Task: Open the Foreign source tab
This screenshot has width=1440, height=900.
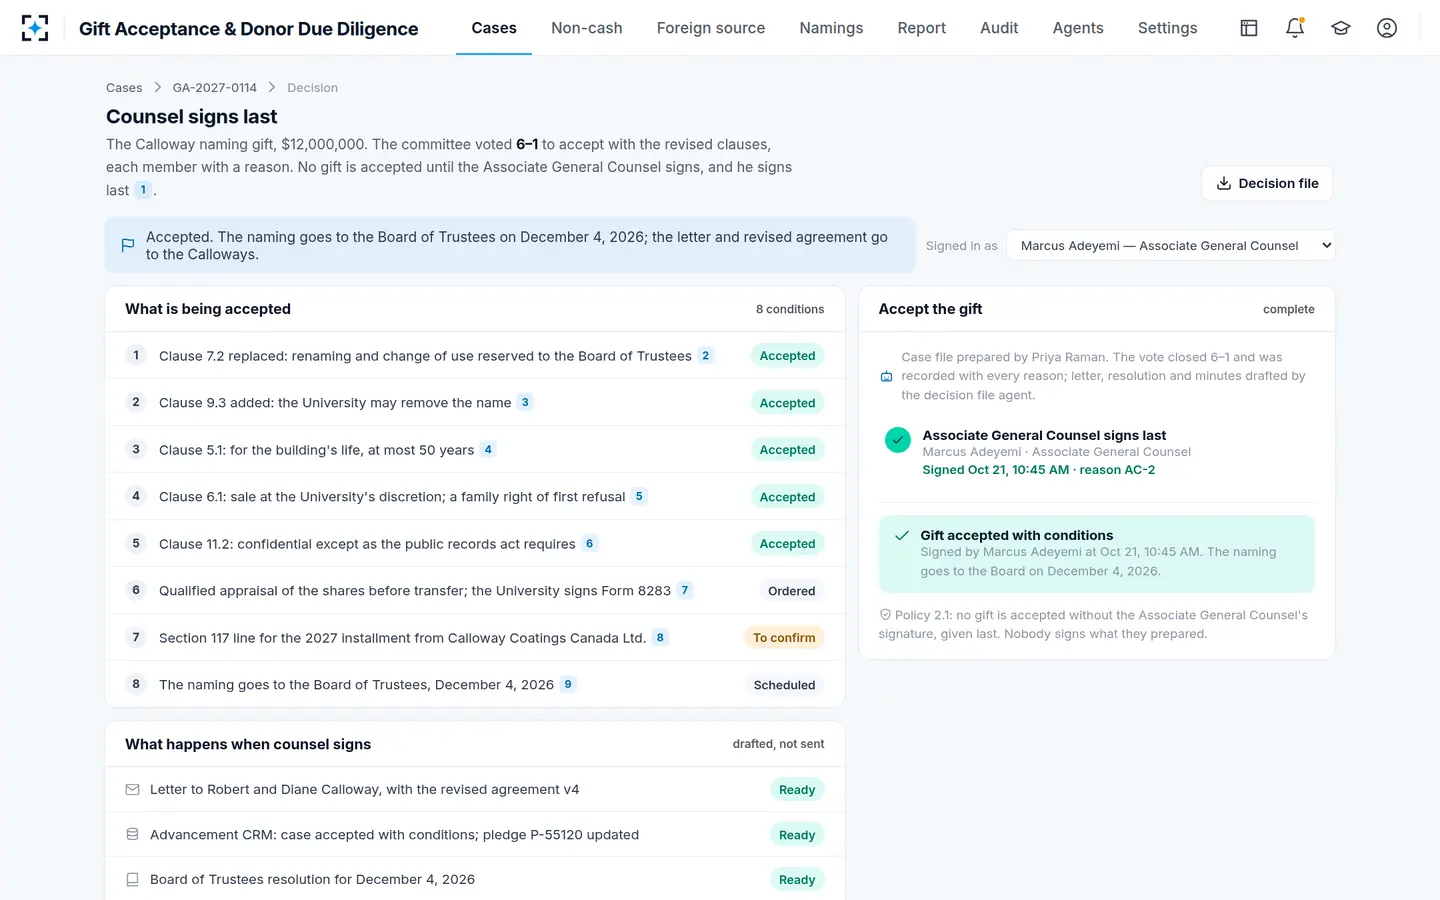Action: [x=711, y=28]
